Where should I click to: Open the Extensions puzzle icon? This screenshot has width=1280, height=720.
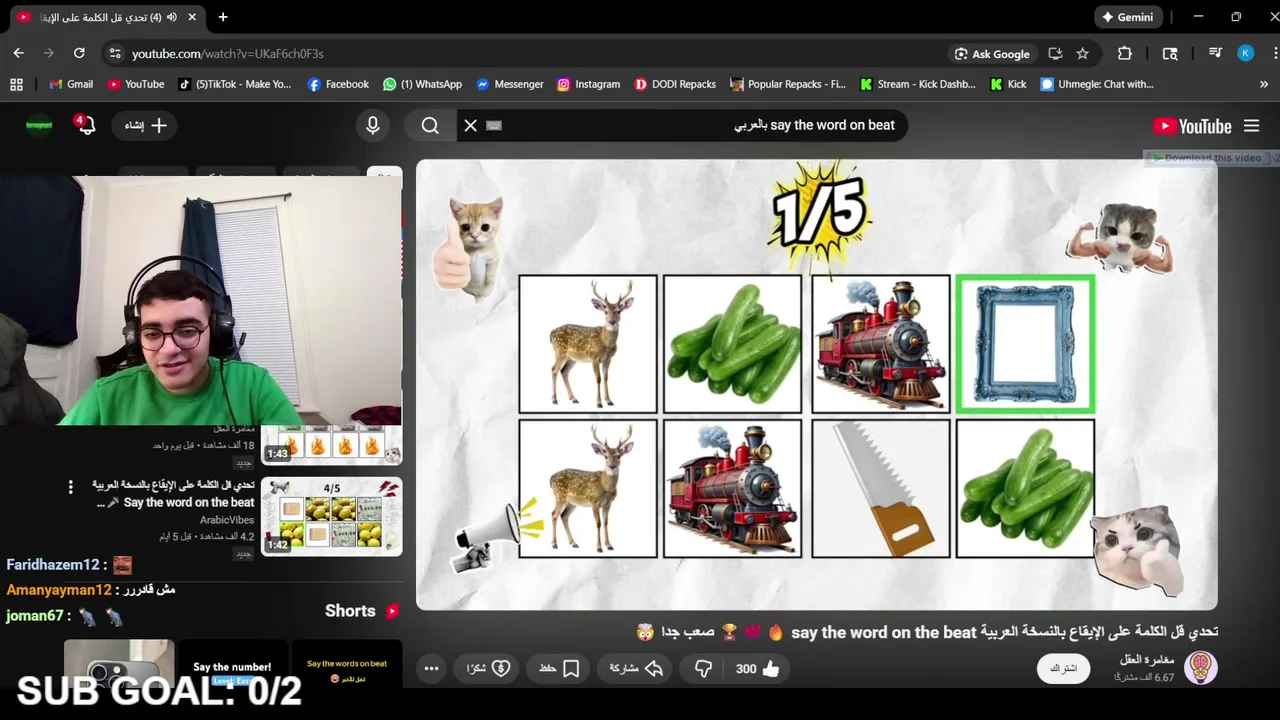pos(1125,53)
